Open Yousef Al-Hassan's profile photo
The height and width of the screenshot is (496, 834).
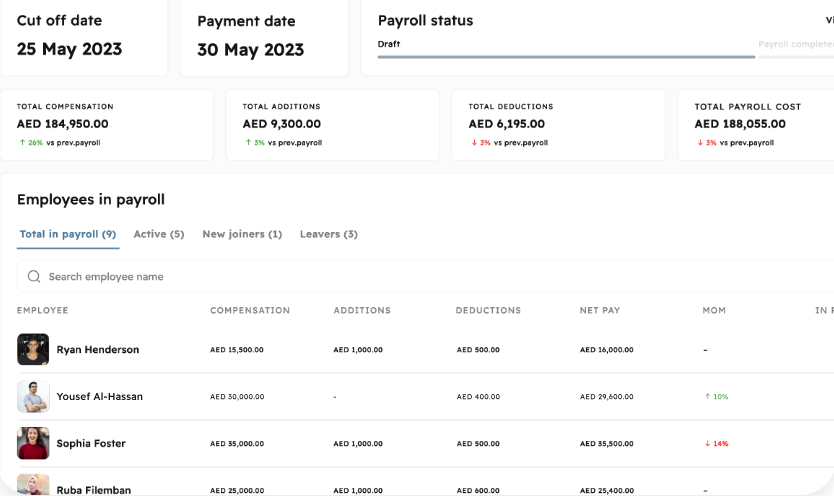33,396
